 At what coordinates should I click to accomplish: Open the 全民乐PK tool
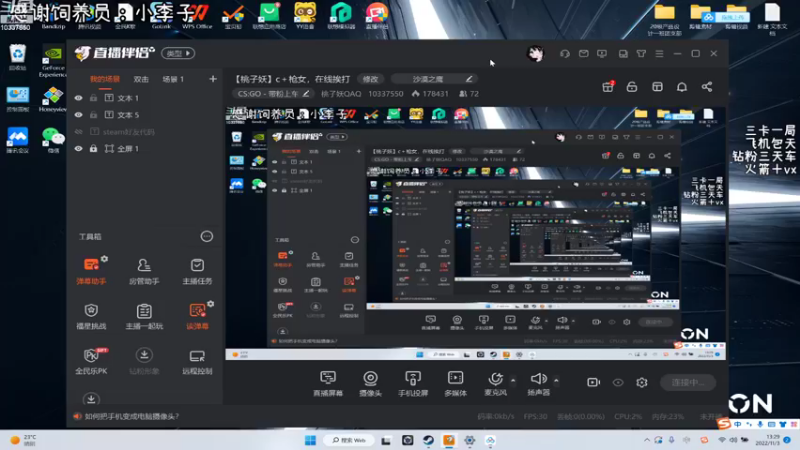(91, 361)
